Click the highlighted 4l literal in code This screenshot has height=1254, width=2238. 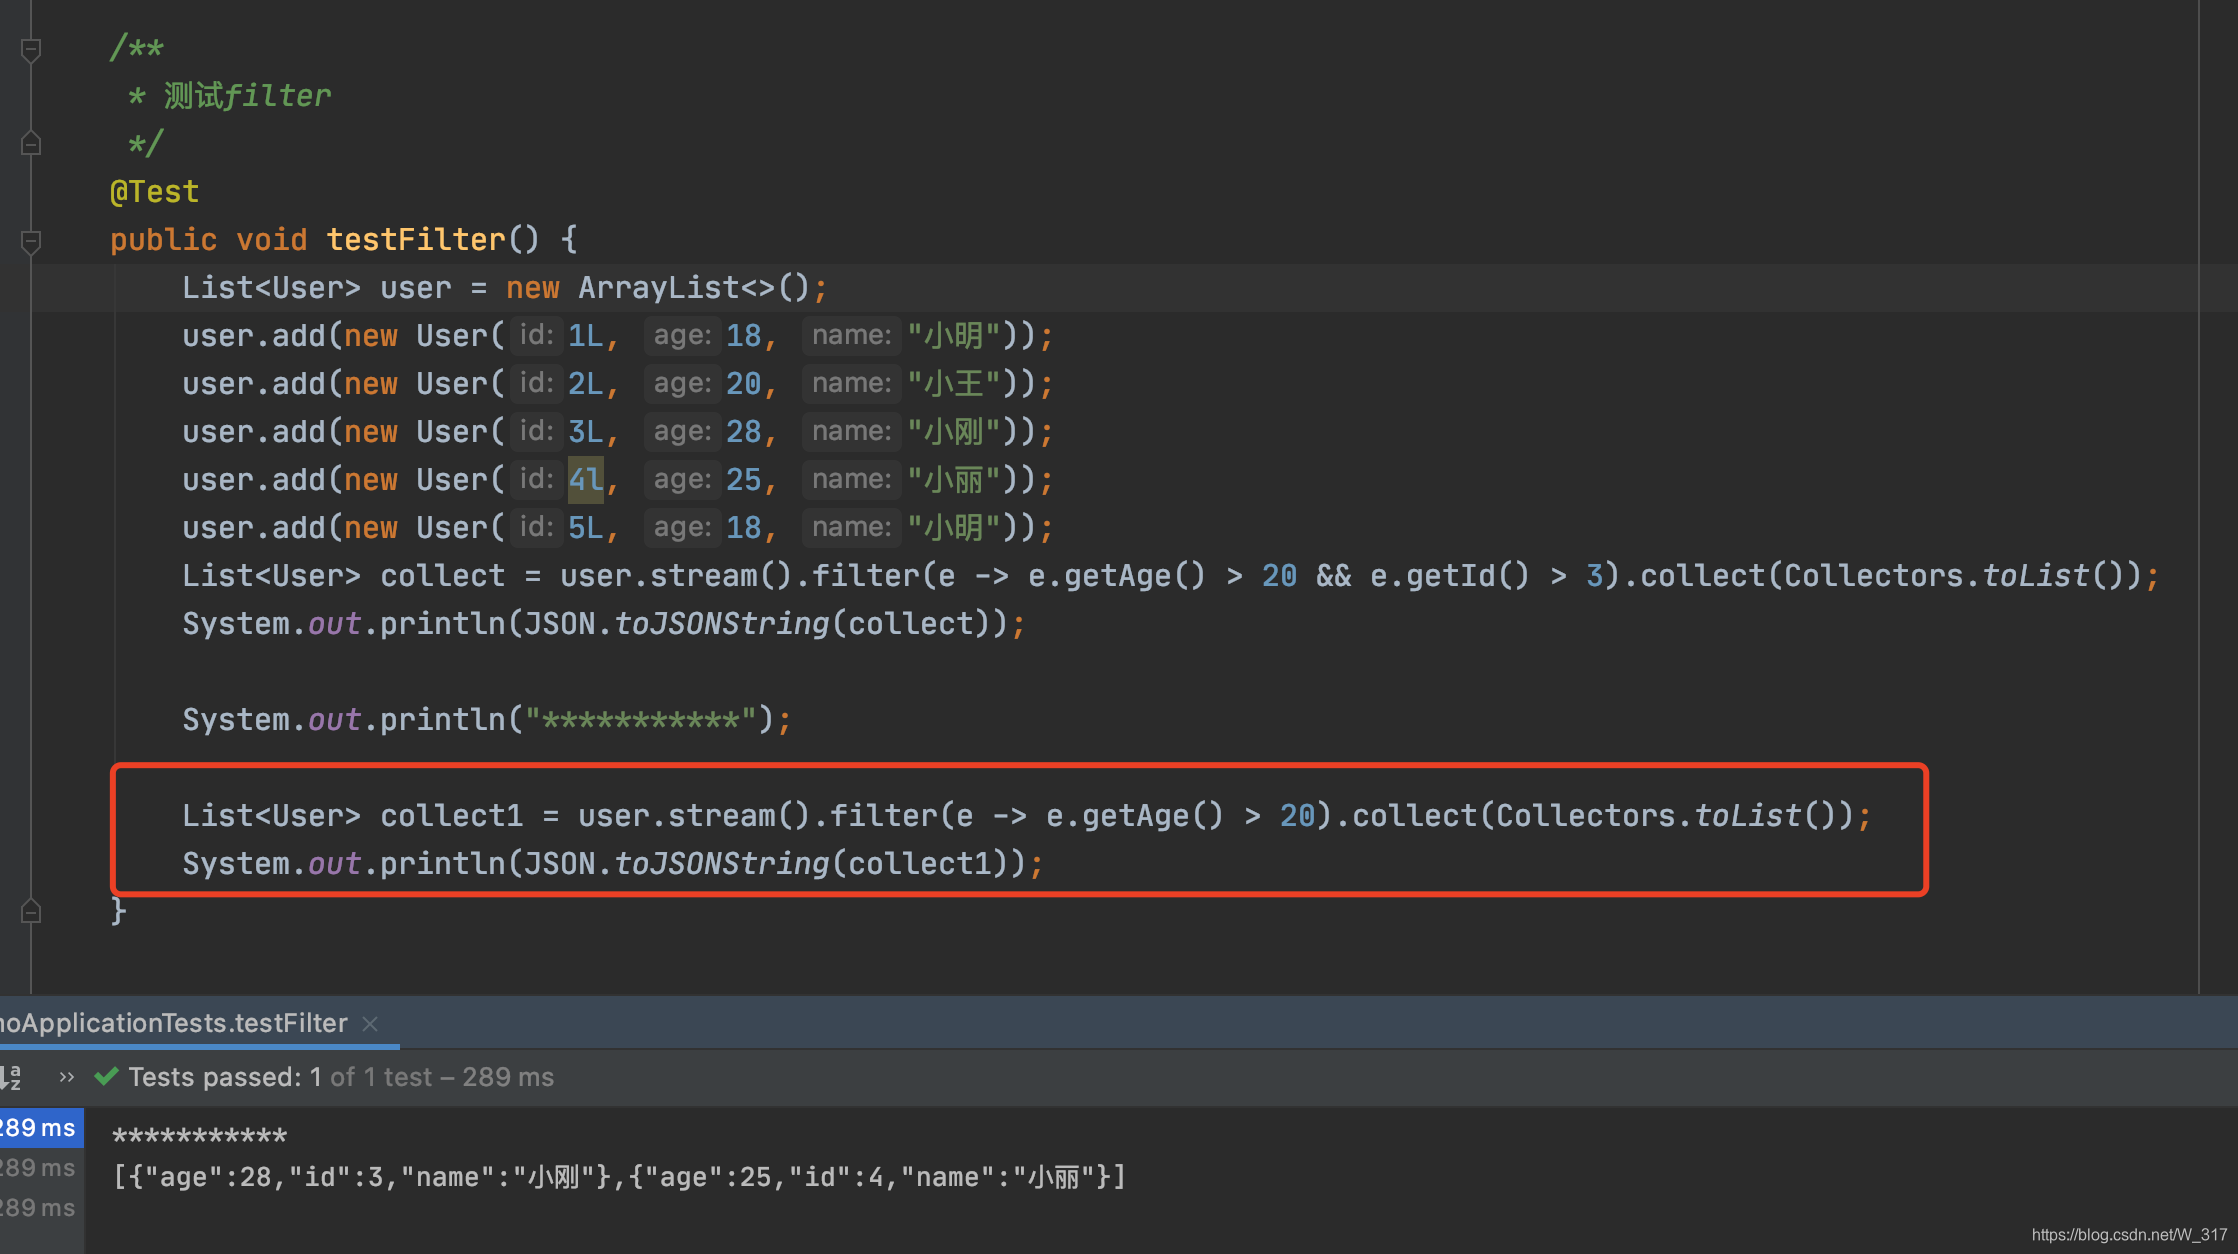click(585, 480)
